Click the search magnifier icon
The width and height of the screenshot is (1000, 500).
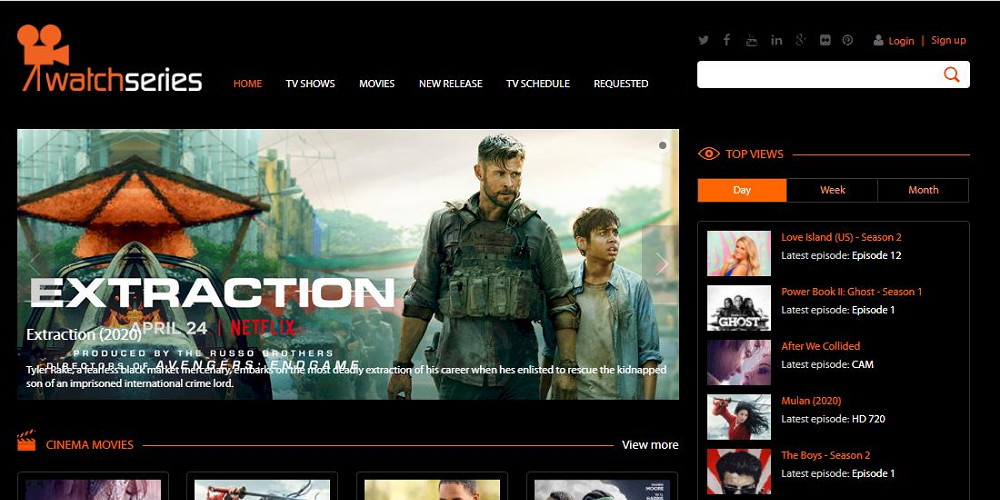pos(952,75)
